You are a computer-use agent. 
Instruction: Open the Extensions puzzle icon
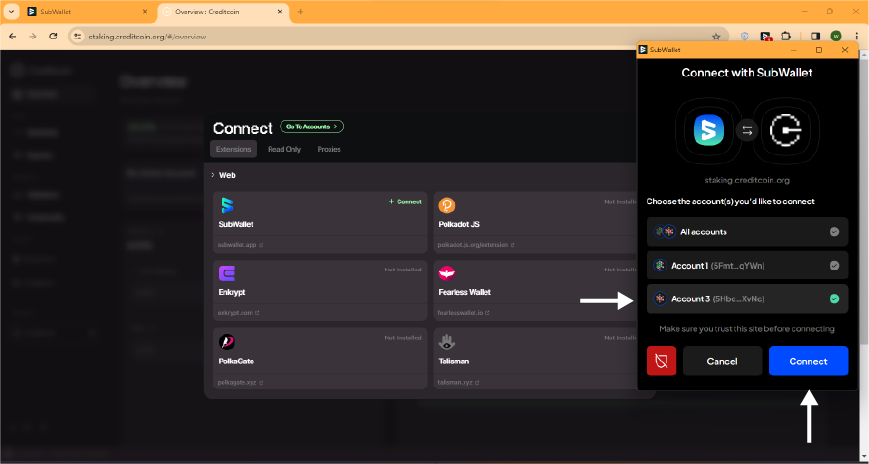click(786, 36)
